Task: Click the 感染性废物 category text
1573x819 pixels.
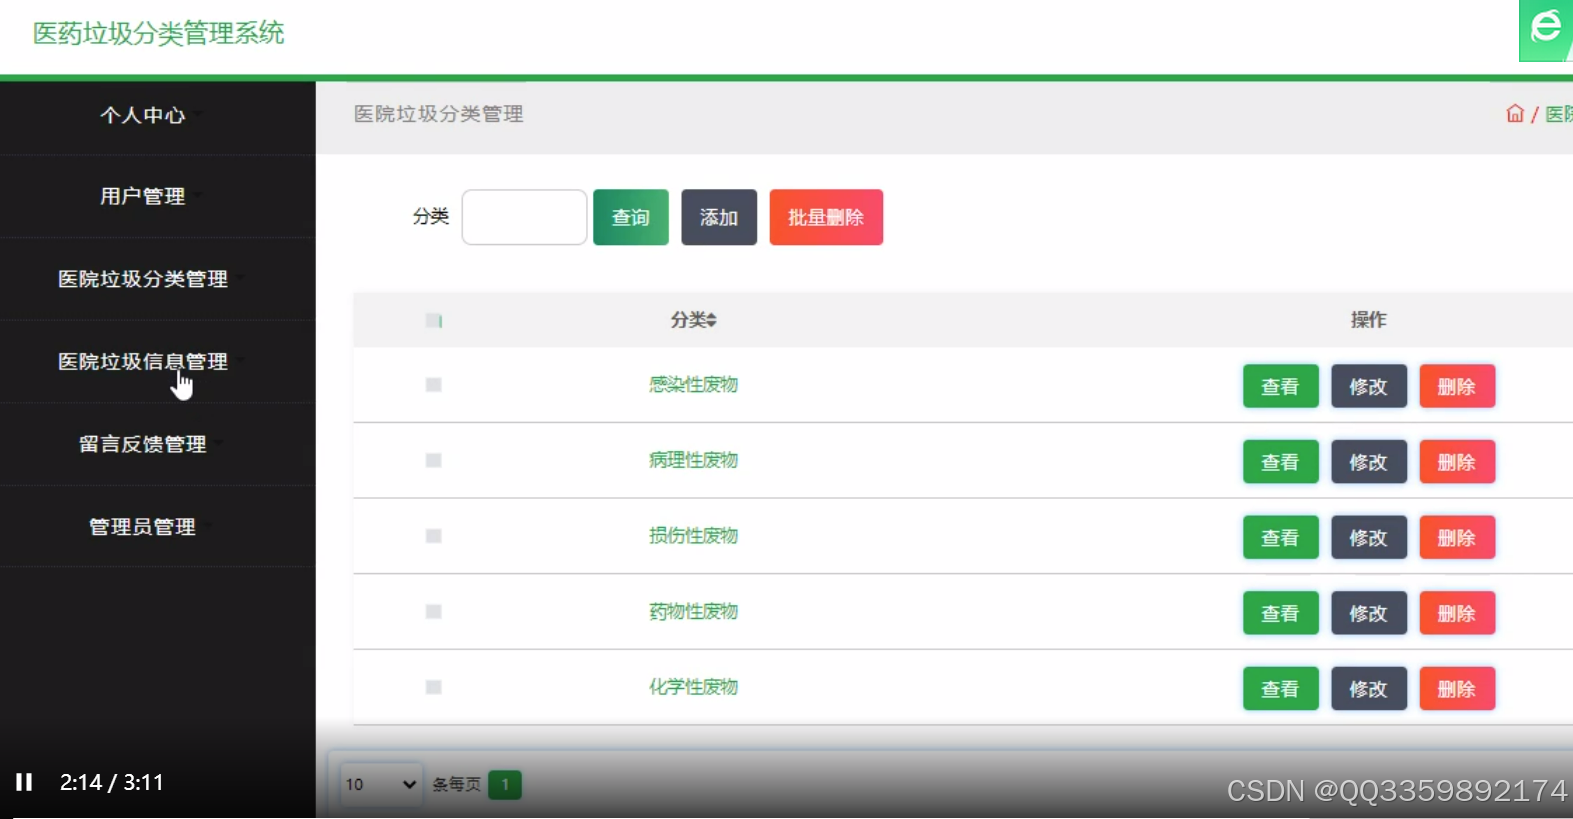Action: point(693,385)
